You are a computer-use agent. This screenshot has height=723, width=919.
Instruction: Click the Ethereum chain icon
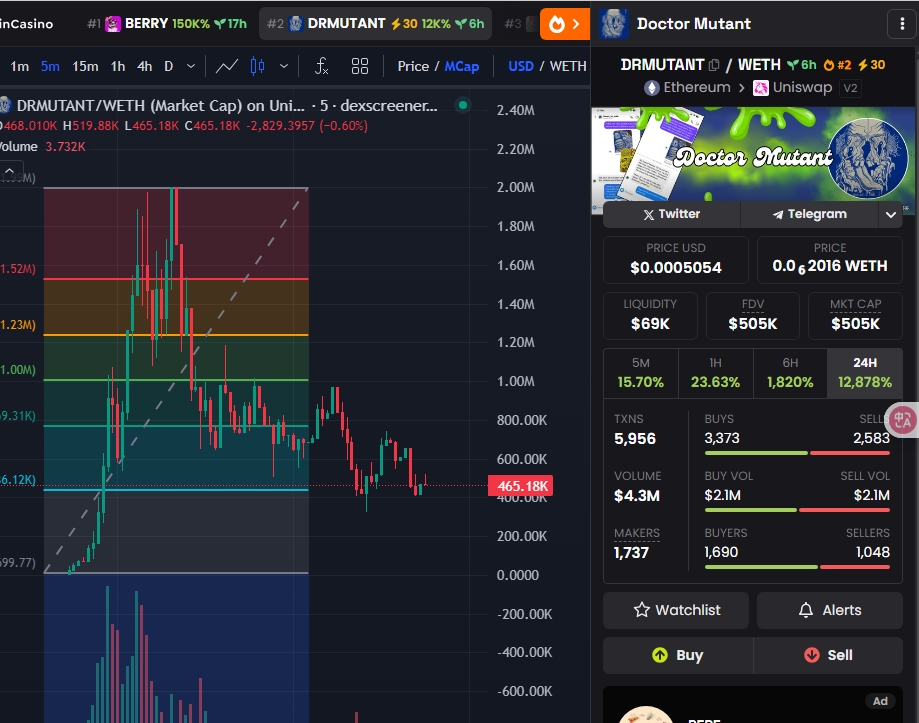[651, 88]
